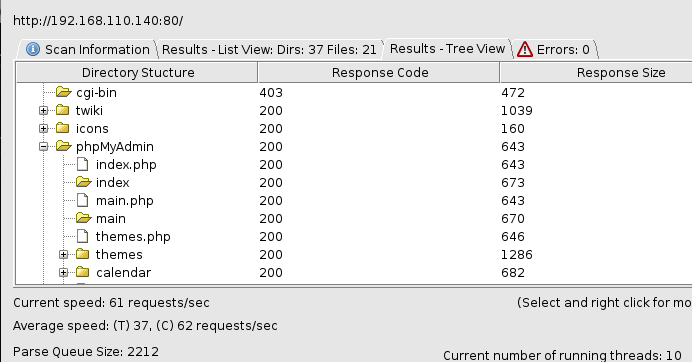
Task: Click the calendar folder icon
Action: coord(83,272)
